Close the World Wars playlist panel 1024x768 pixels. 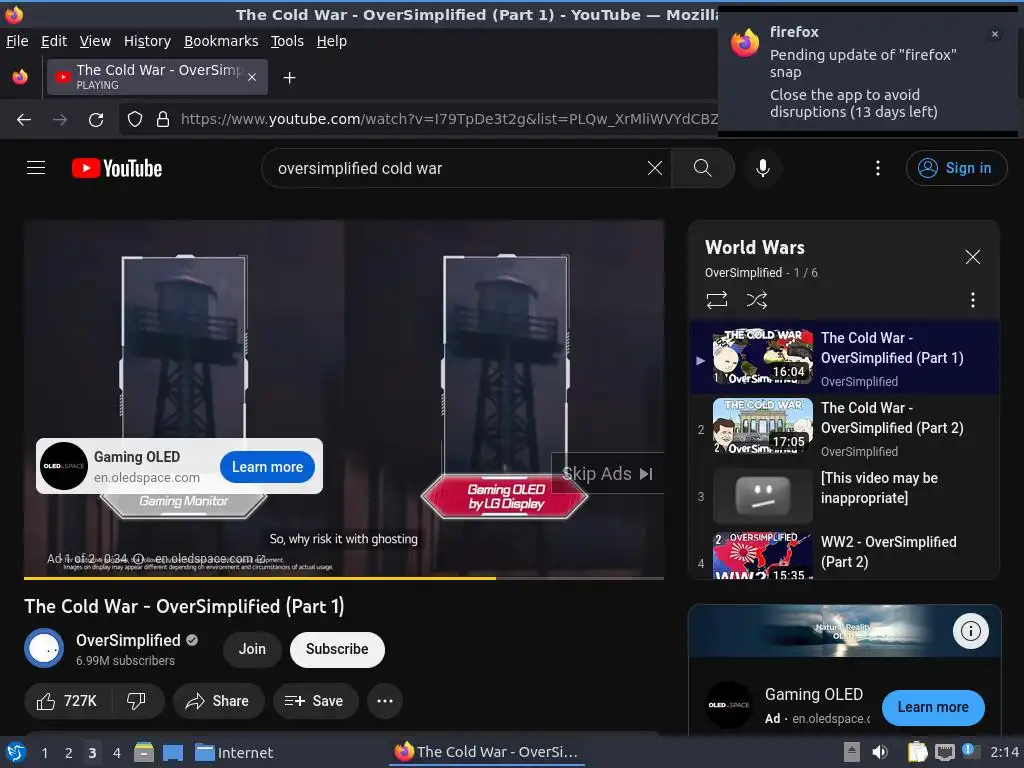pyautogui.click(x=972, y=257)
